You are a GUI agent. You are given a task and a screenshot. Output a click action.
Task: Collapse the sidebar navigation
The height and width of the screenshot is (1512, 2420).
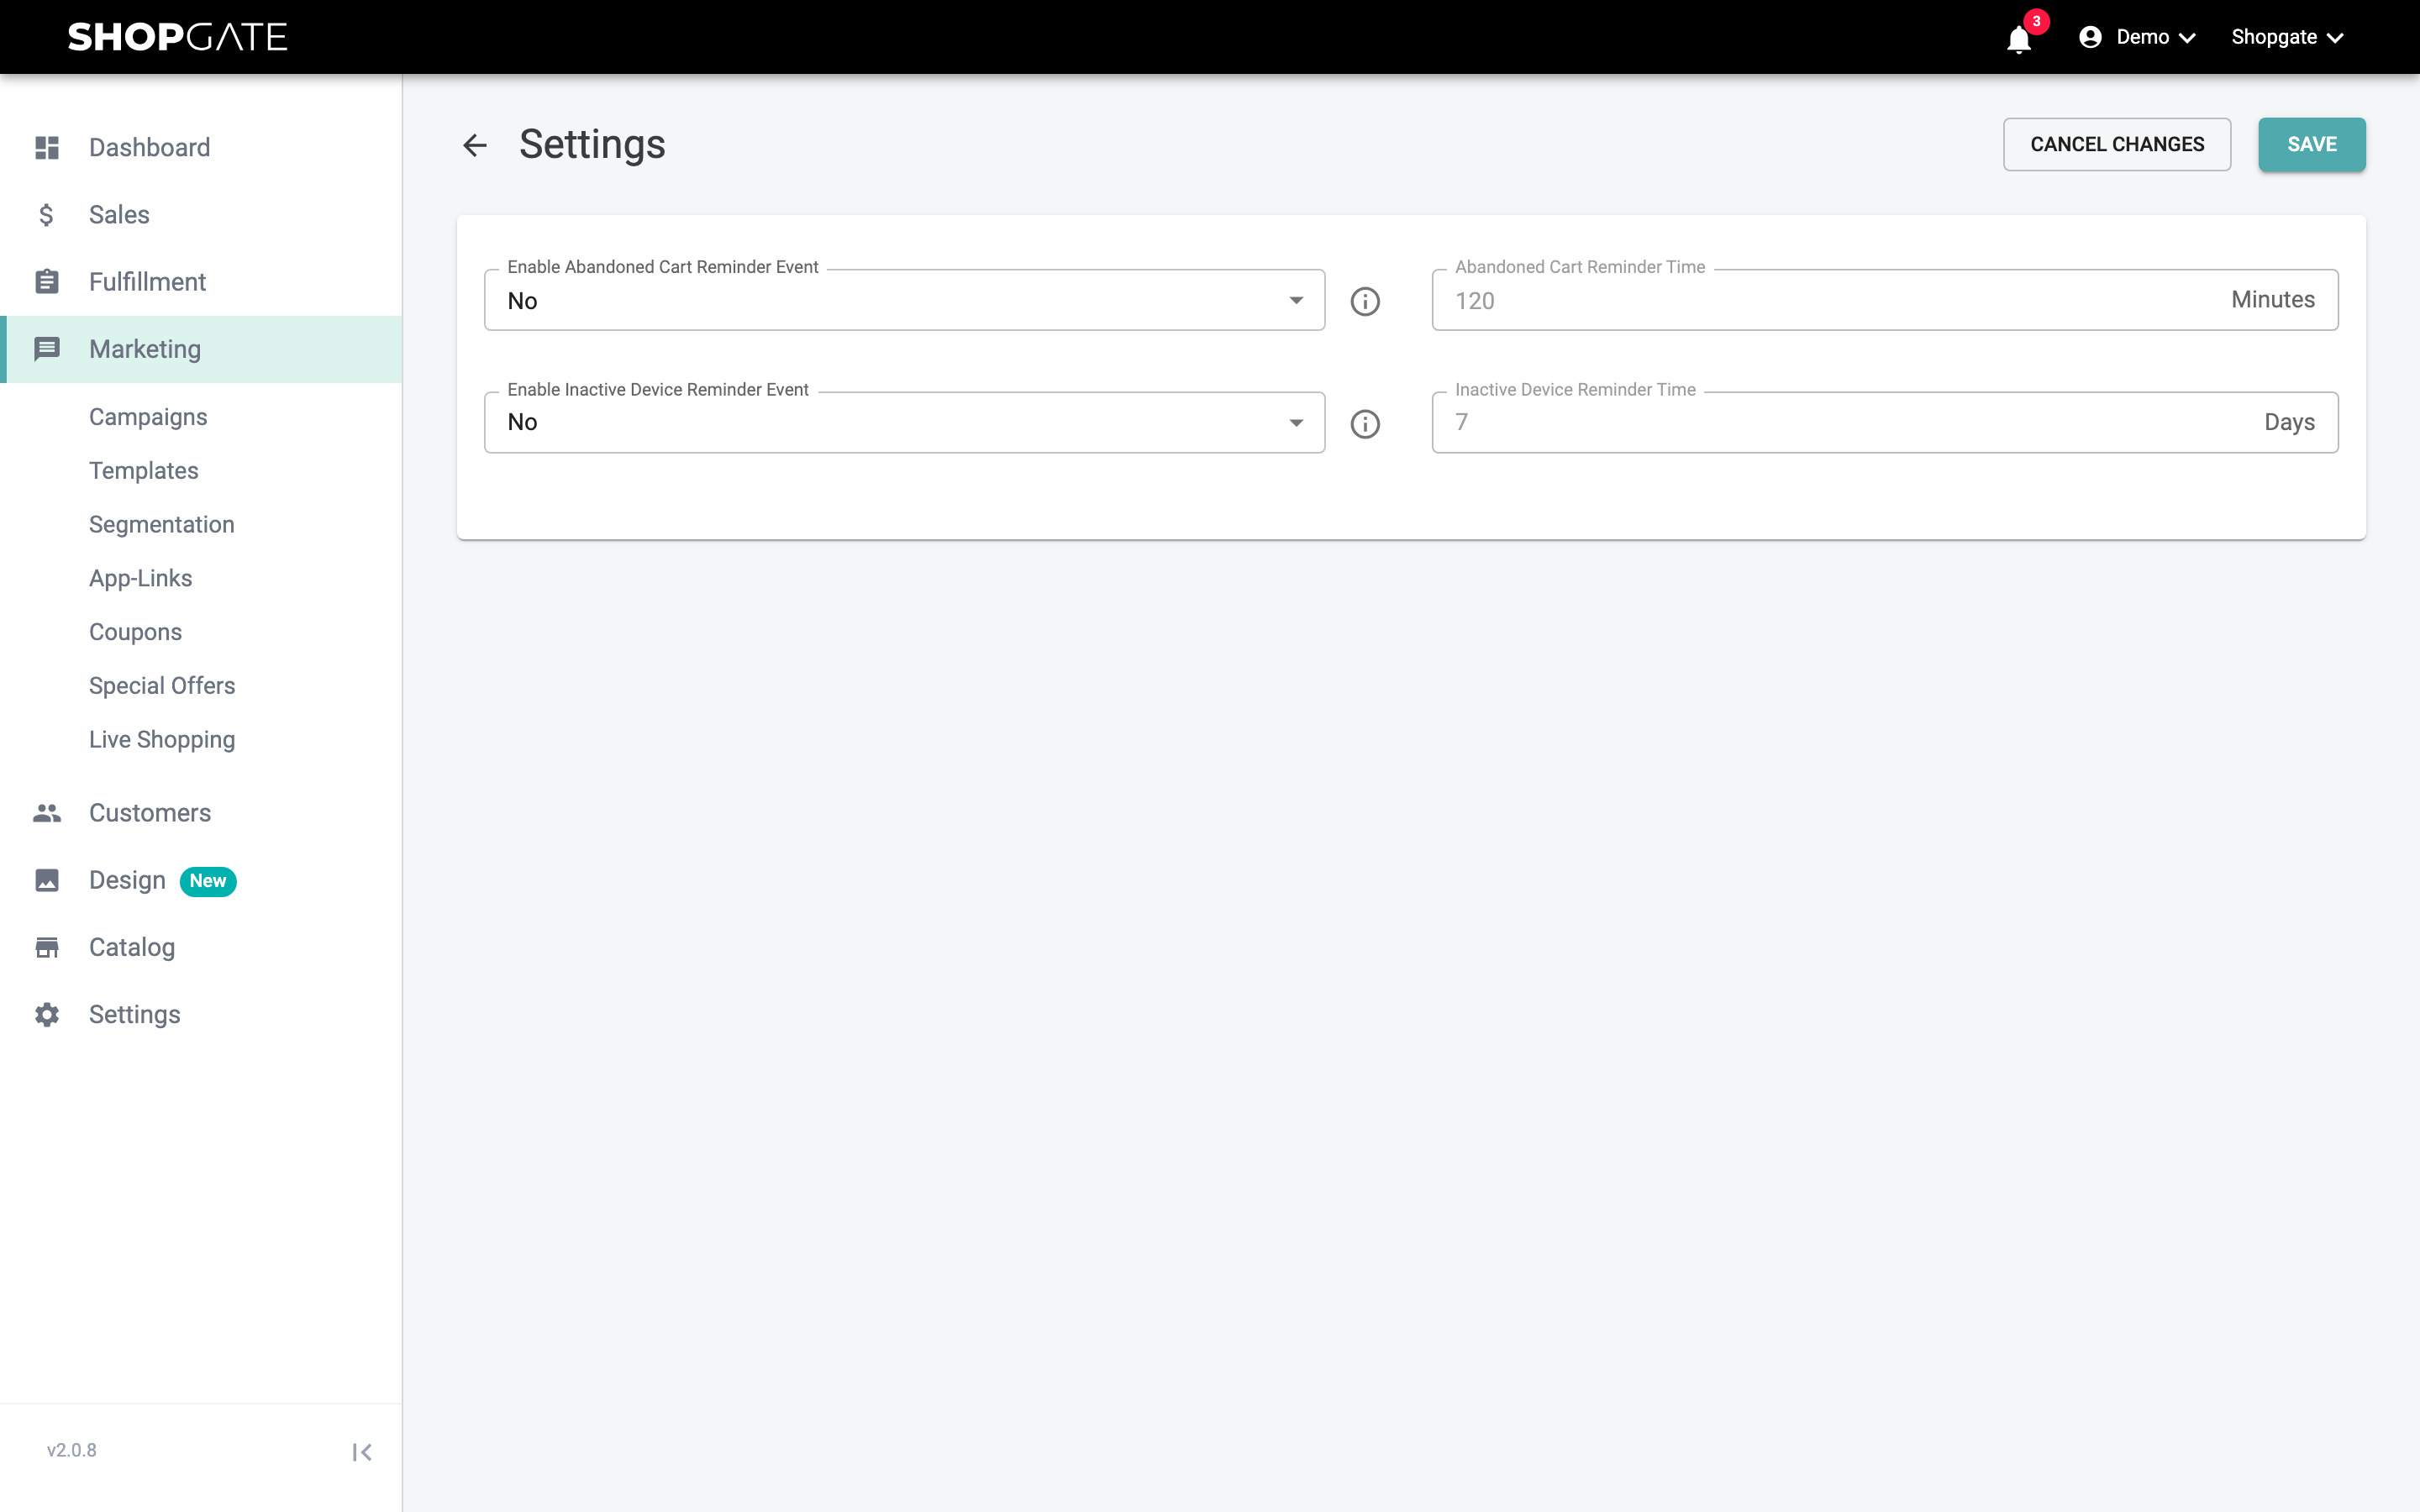tap(362, 1452)
